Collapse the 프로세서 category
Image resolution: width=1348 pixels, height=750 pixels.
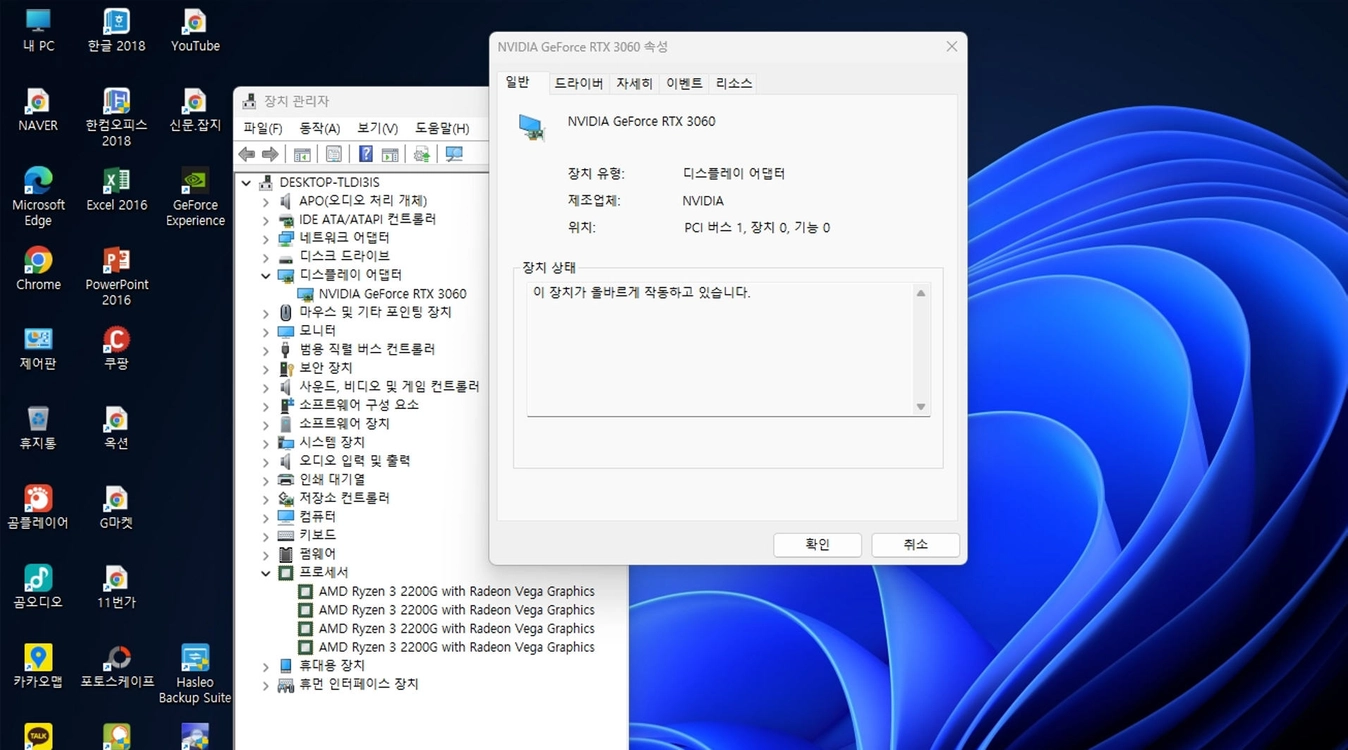tap(266, 573)
